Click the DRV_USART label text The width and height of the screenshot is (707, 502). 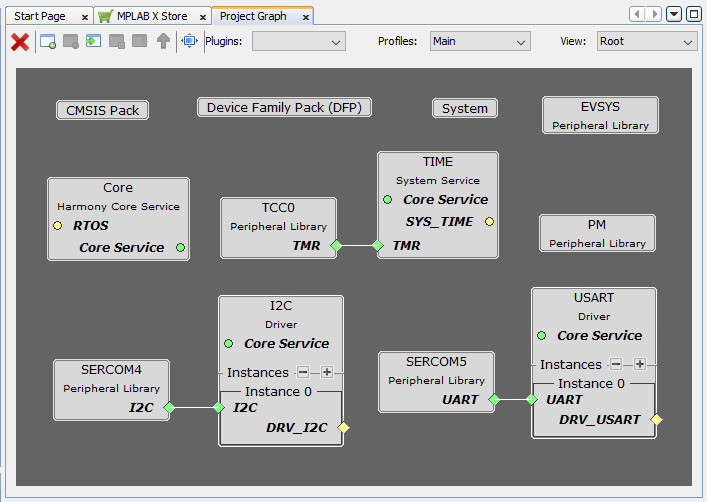click(599, 419)
